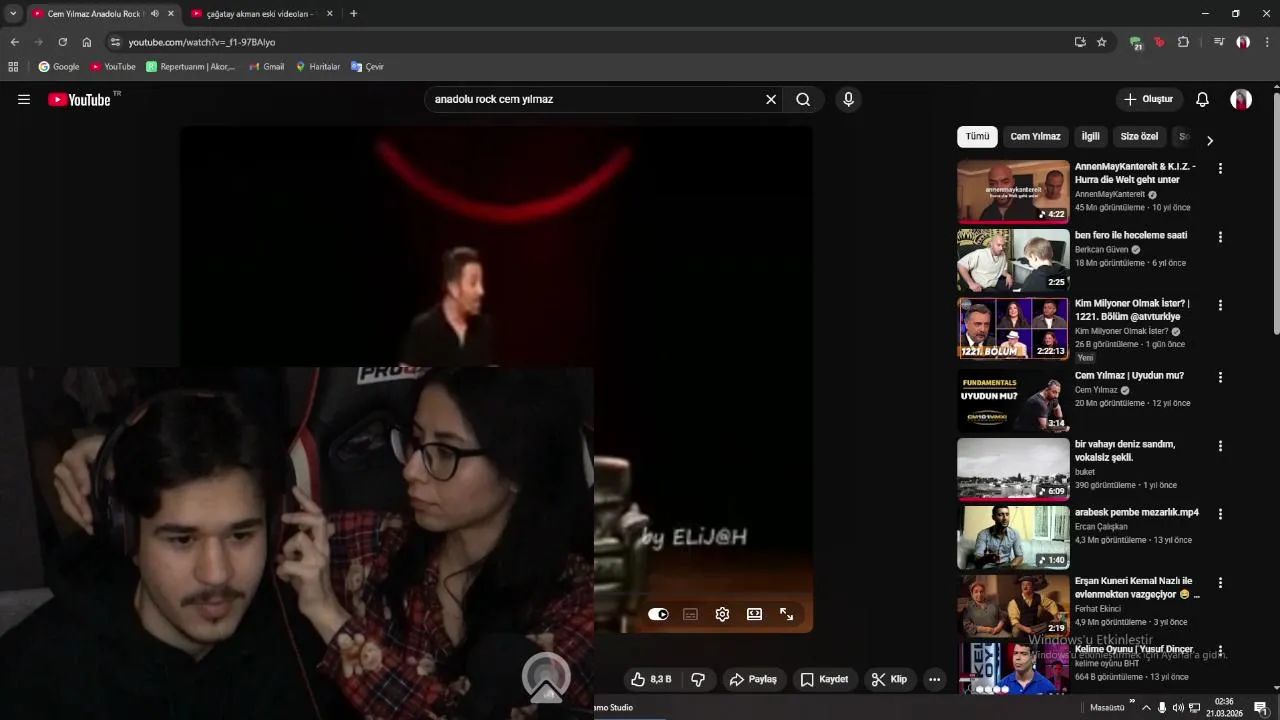Open options for ben fero video
This screenshot has width=1280, height=720.
pyautogui.click(x=1220, y=237)
